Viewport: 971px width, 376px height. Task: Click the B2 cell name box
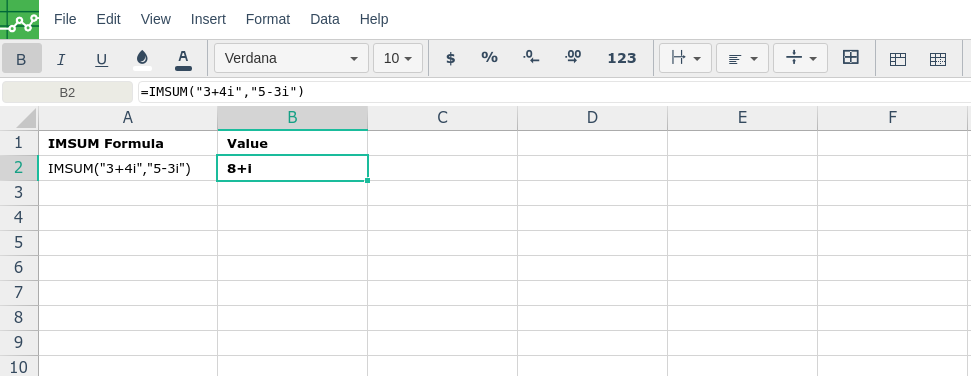tap(67, 92)
